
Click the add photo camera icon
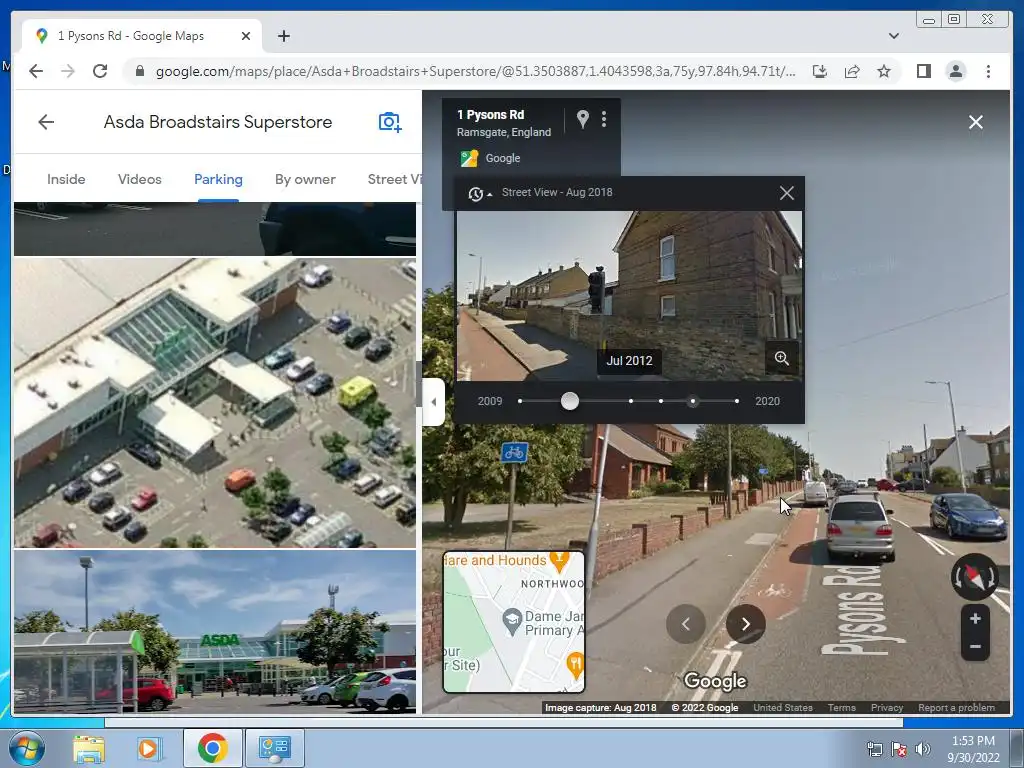tap(390, 121)
